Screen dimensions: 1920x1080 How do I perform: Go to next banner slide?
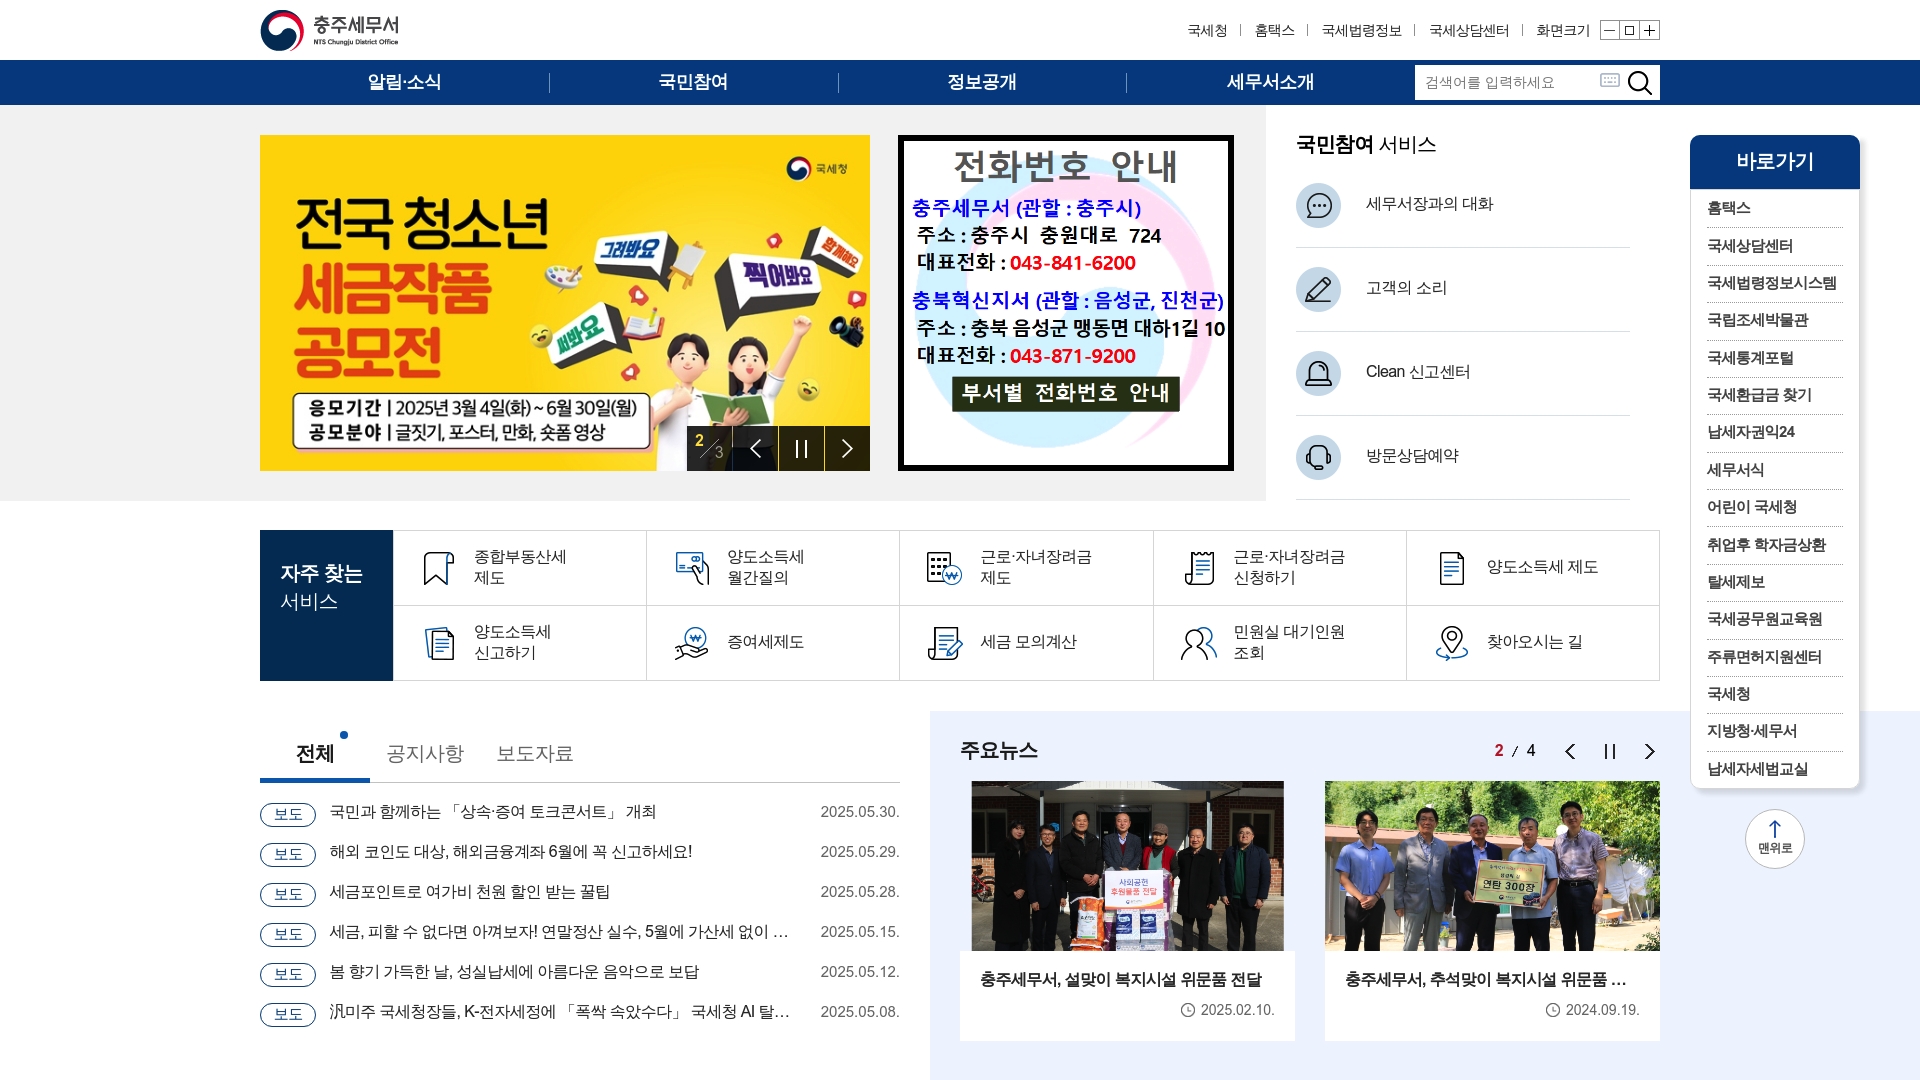pos(847,449)
